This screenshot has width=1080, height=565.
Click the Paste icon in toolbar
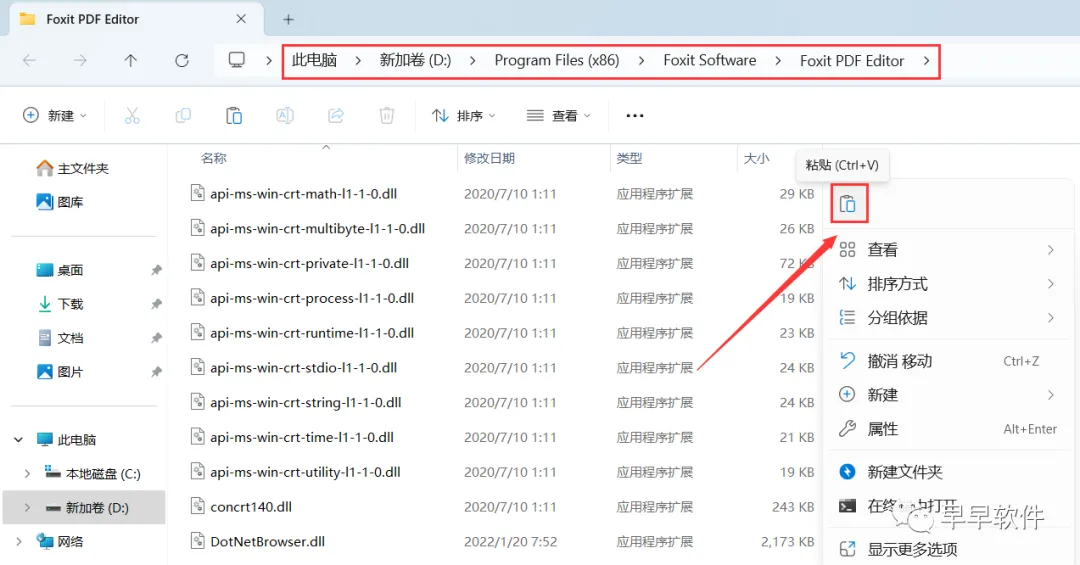click(234, 115)
